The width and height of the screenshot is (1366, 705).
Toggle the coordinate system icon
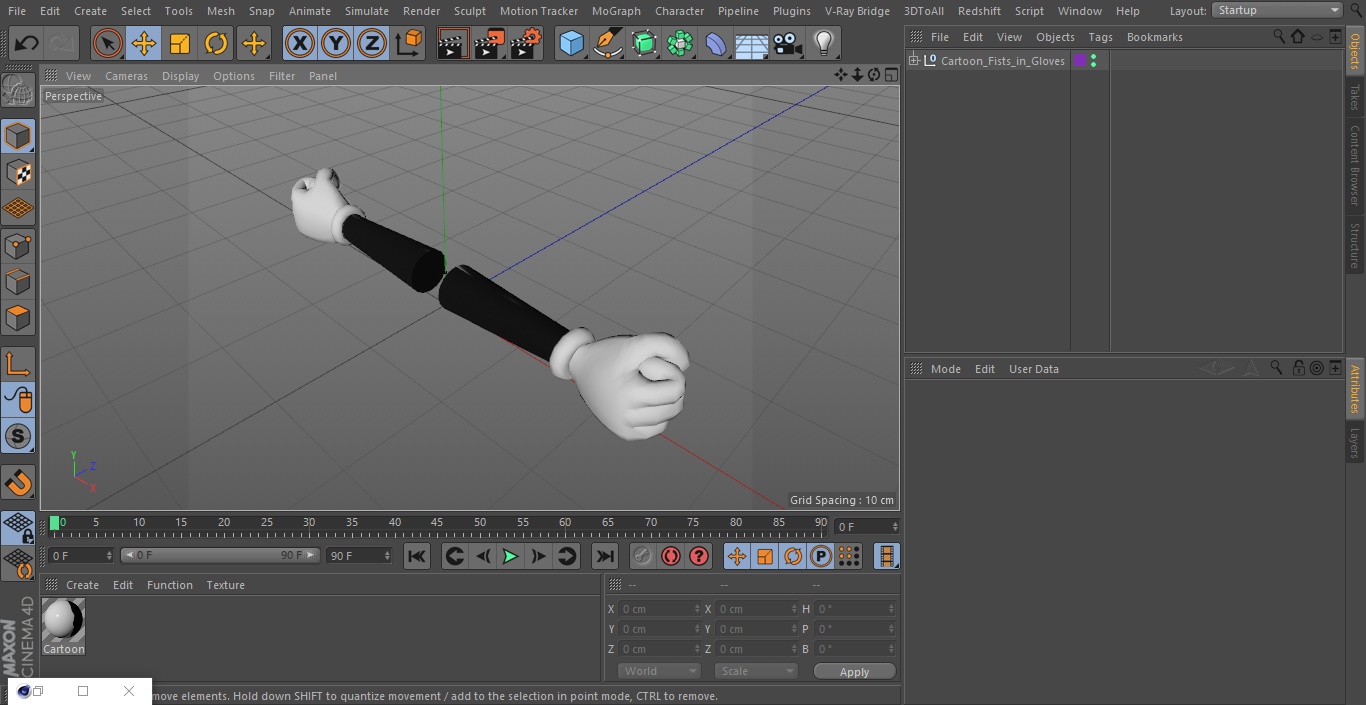(x=409, y=44)
